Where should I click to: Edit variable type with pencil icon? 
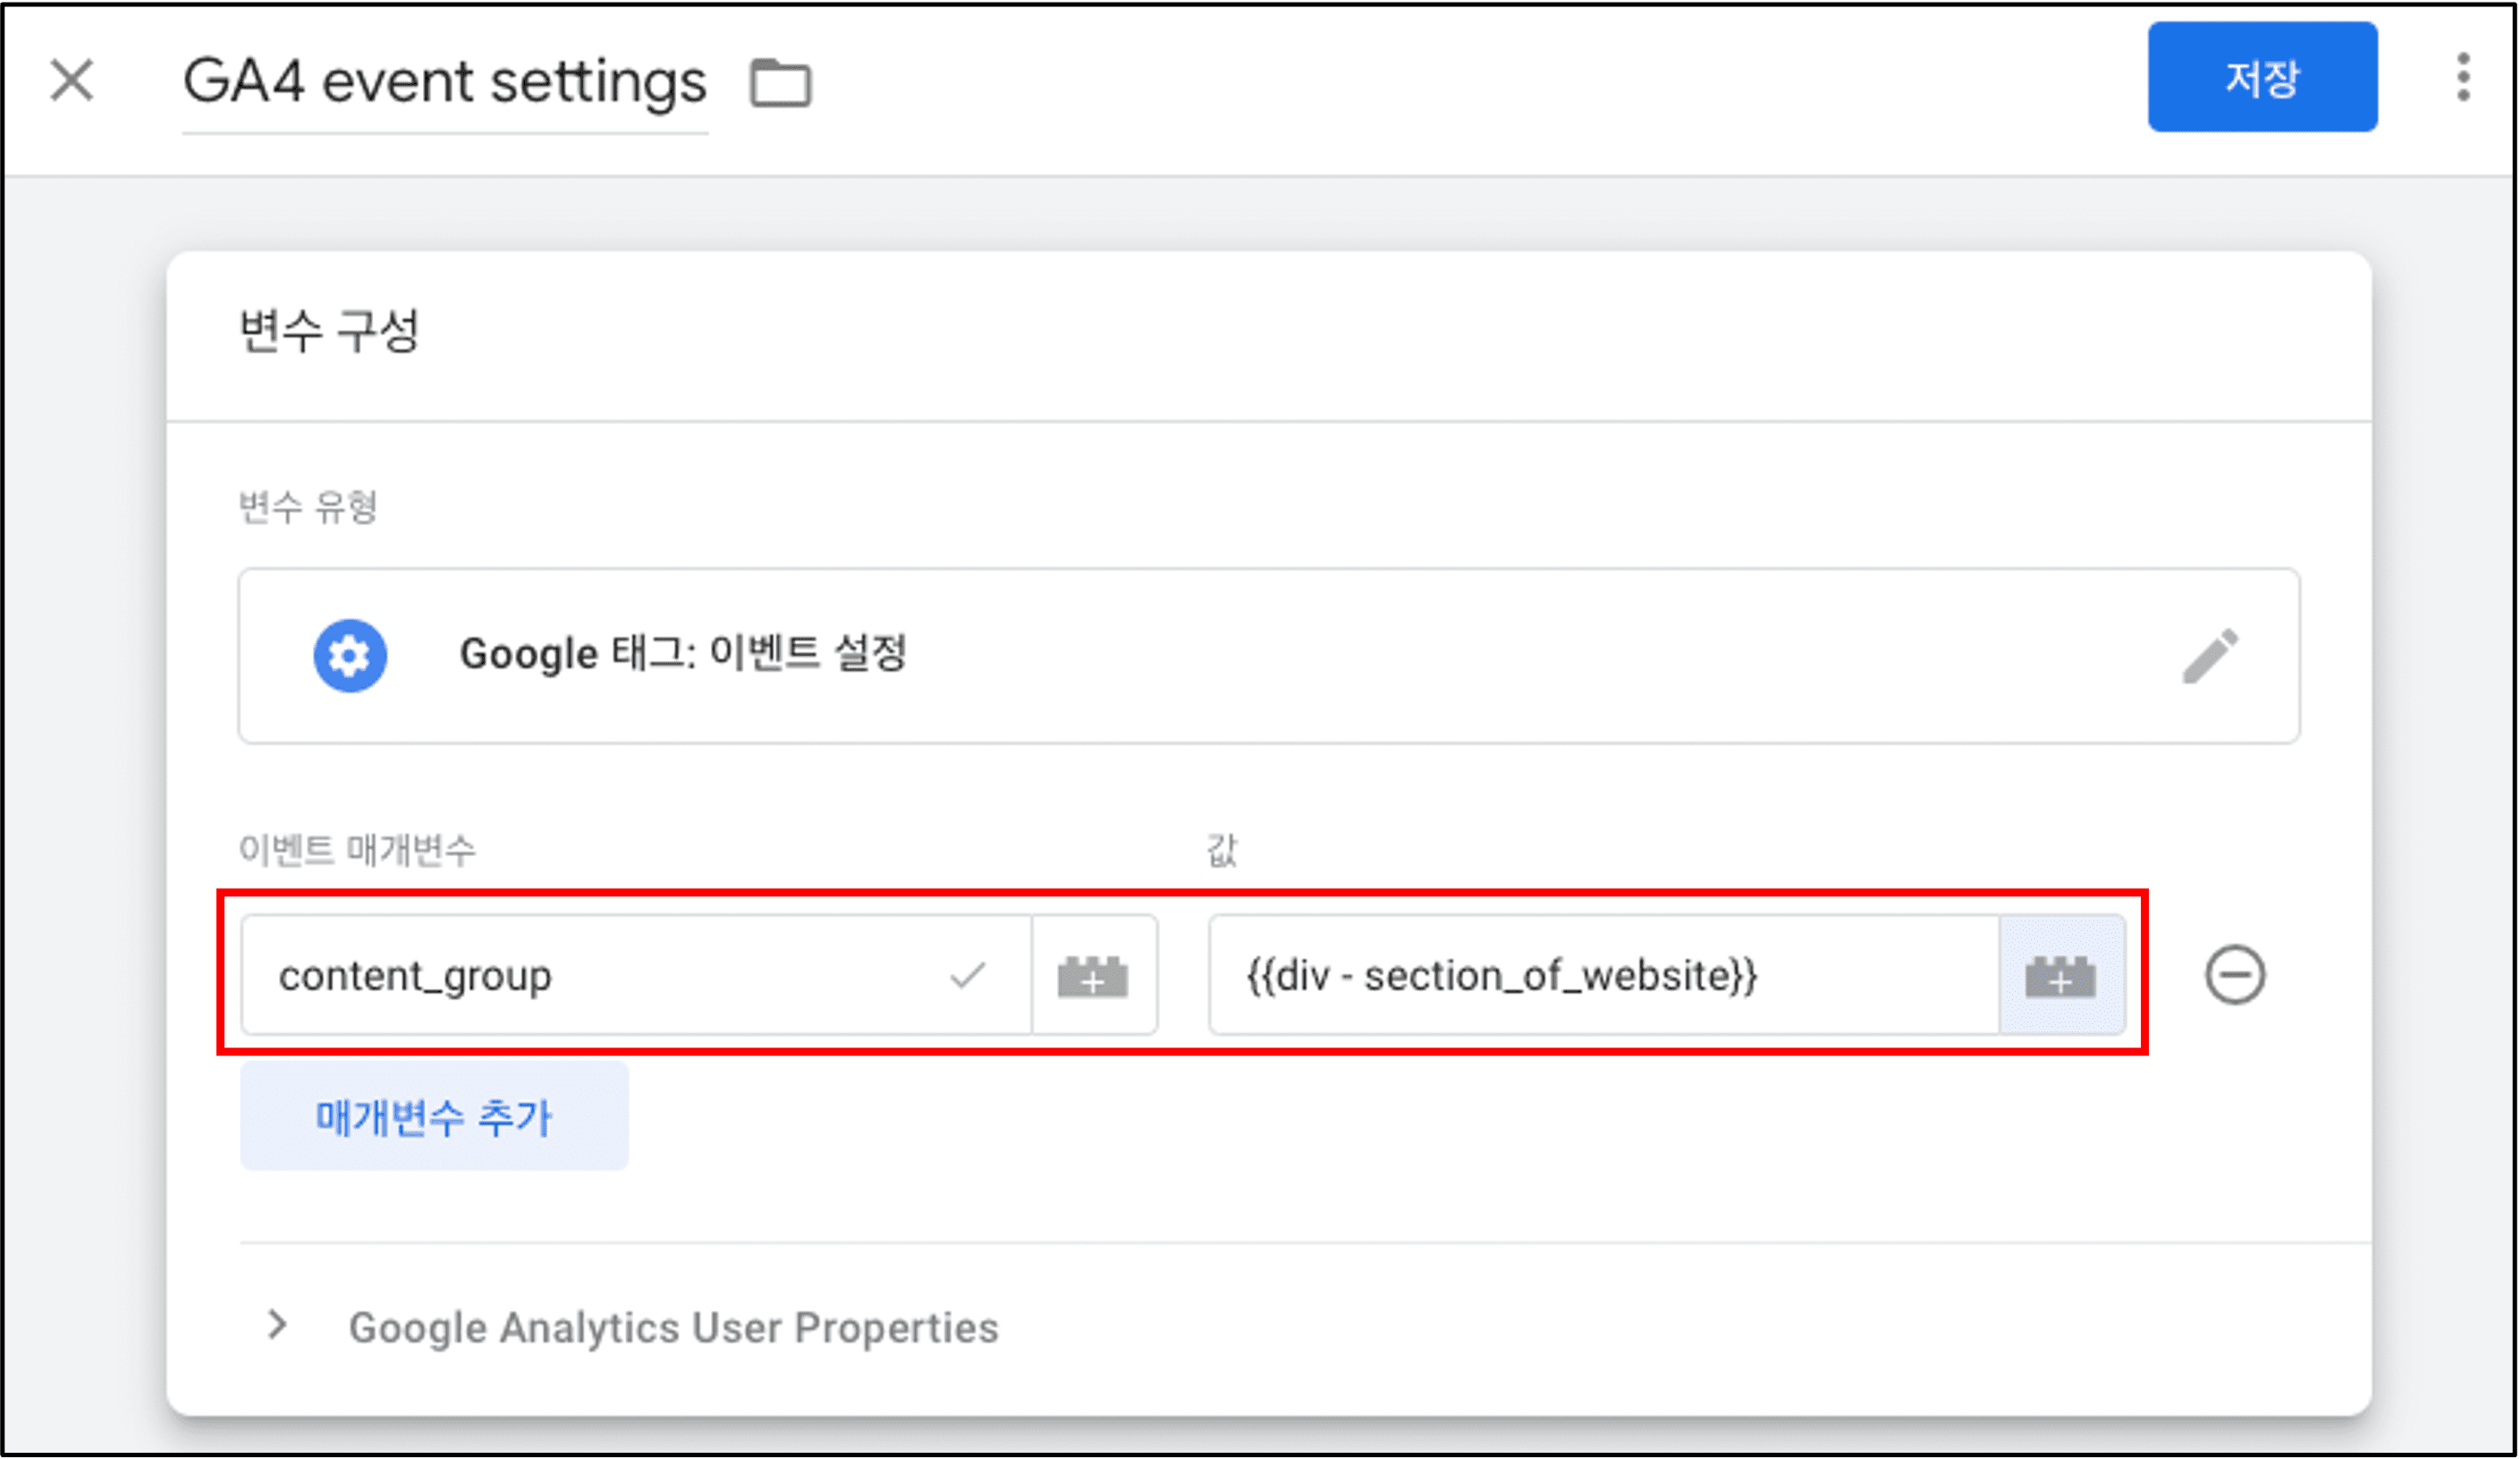[2210, 656]
